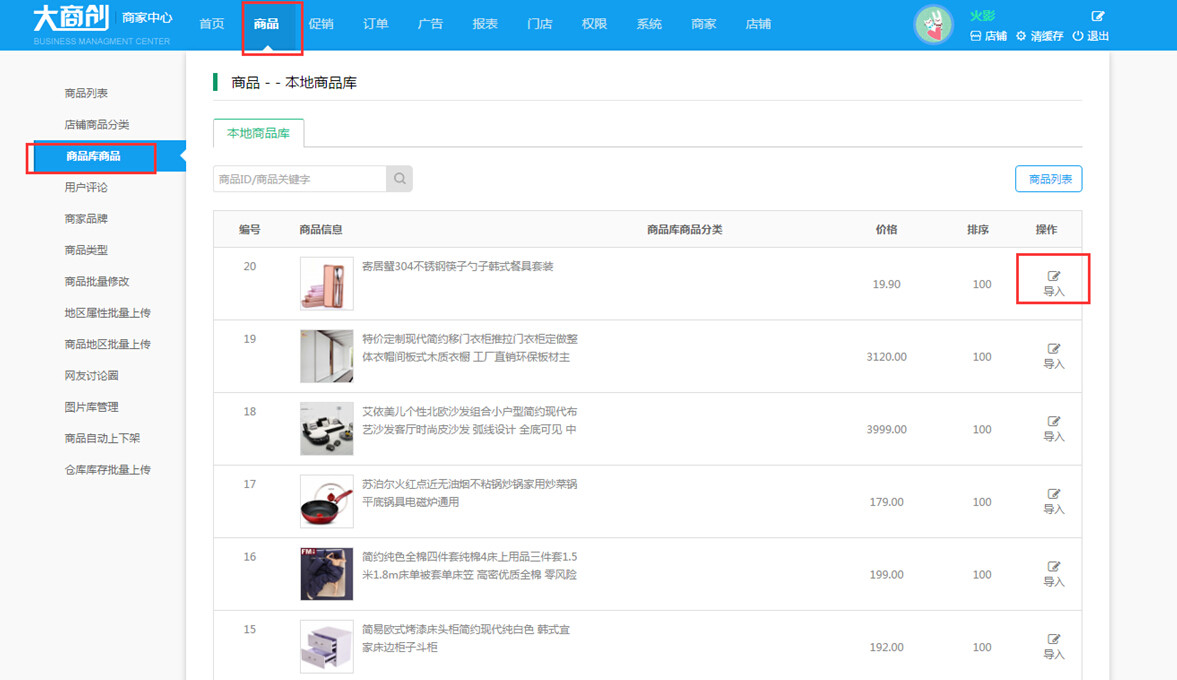
Task: Open 商品批量修改 in the sidebar
Action: 97,281
